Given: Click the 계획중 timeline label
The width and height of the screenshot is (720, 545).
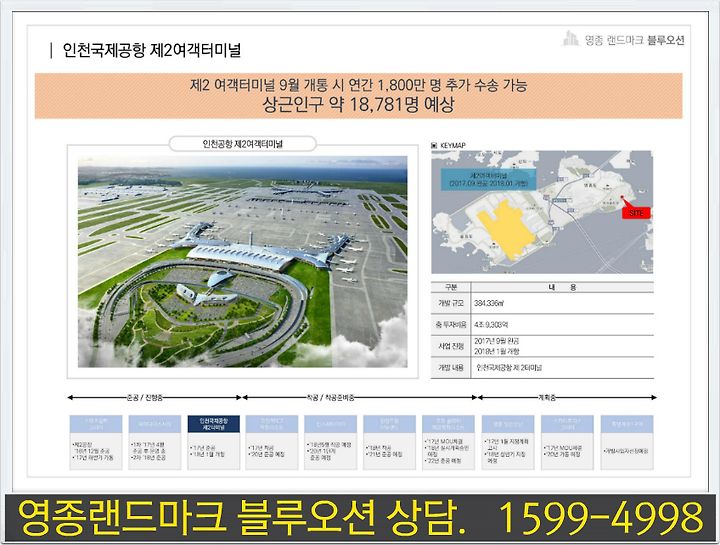Looking at the screenshot, I should pyautogui.click(x=547, y=398).
